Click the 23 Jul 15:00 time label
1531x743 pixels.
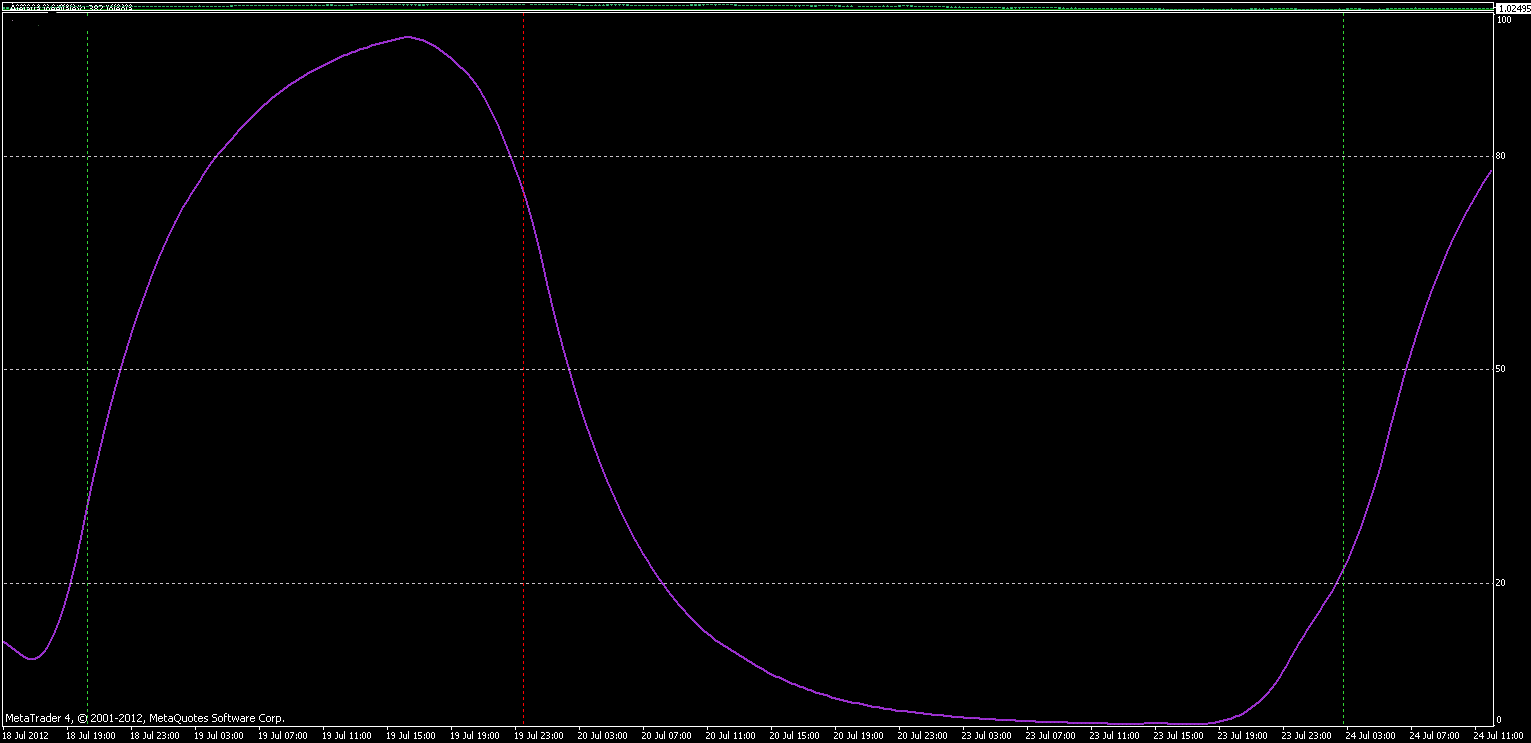point(1178,736)
